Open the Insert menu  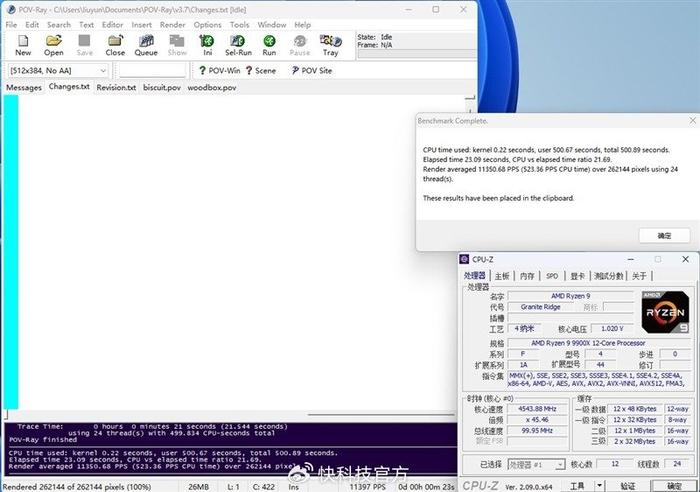click(x=142, y=25)
